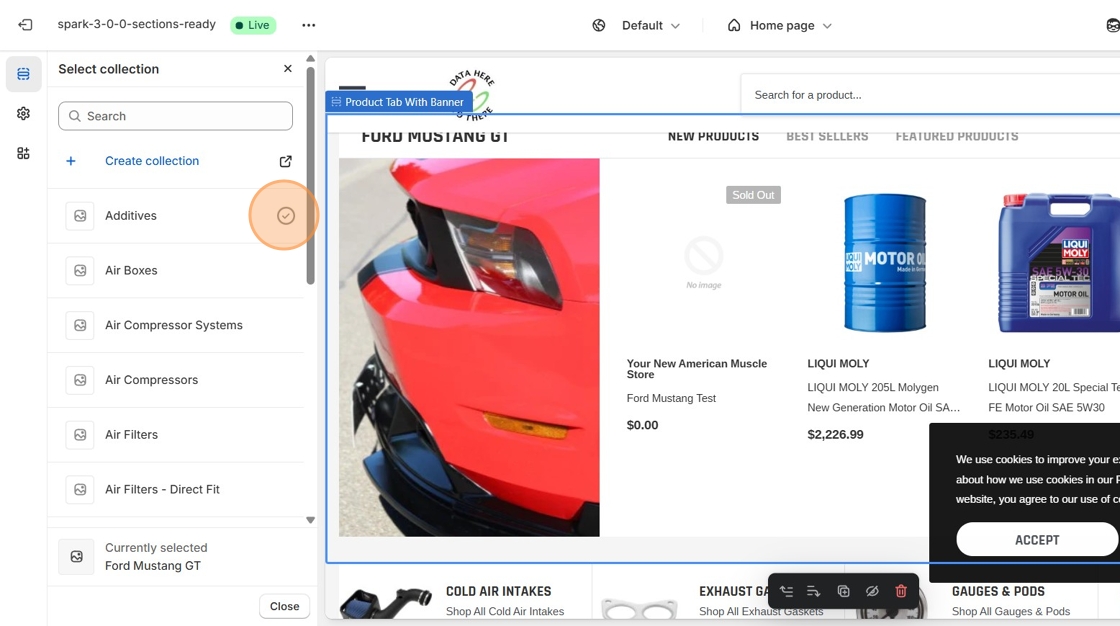The width and height of the screenshot is (1120, 626).
Task: Click the red Mustang banner image
Action: click(469, 347)
